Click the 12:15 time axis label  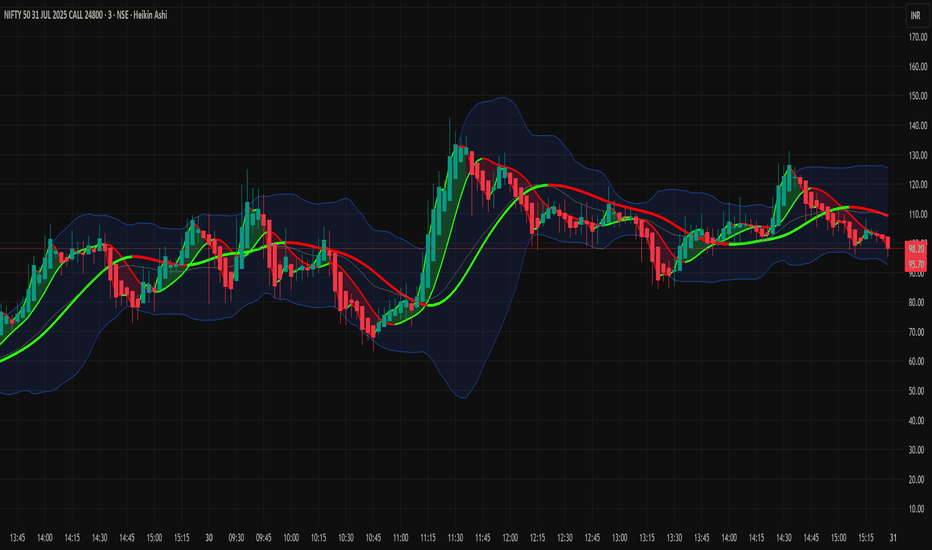(x=537, y=538)
